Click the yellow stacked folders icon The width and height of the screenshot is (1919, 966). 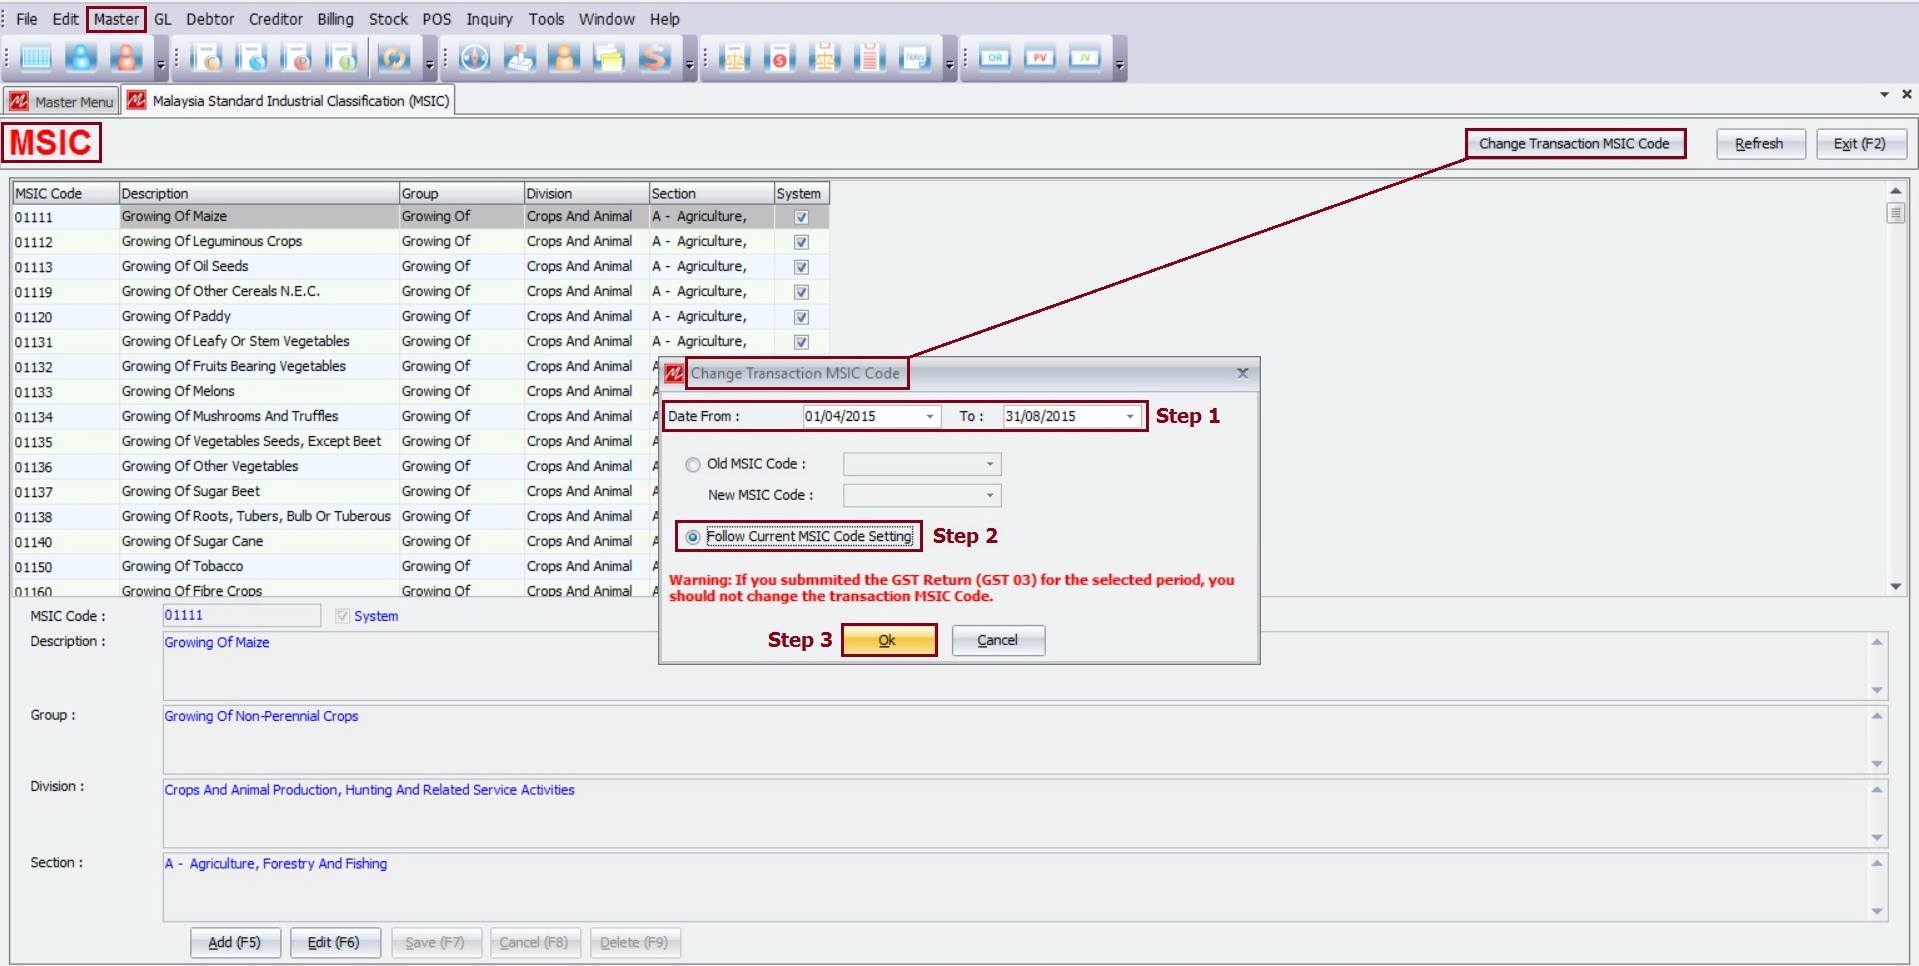point(609,58)
